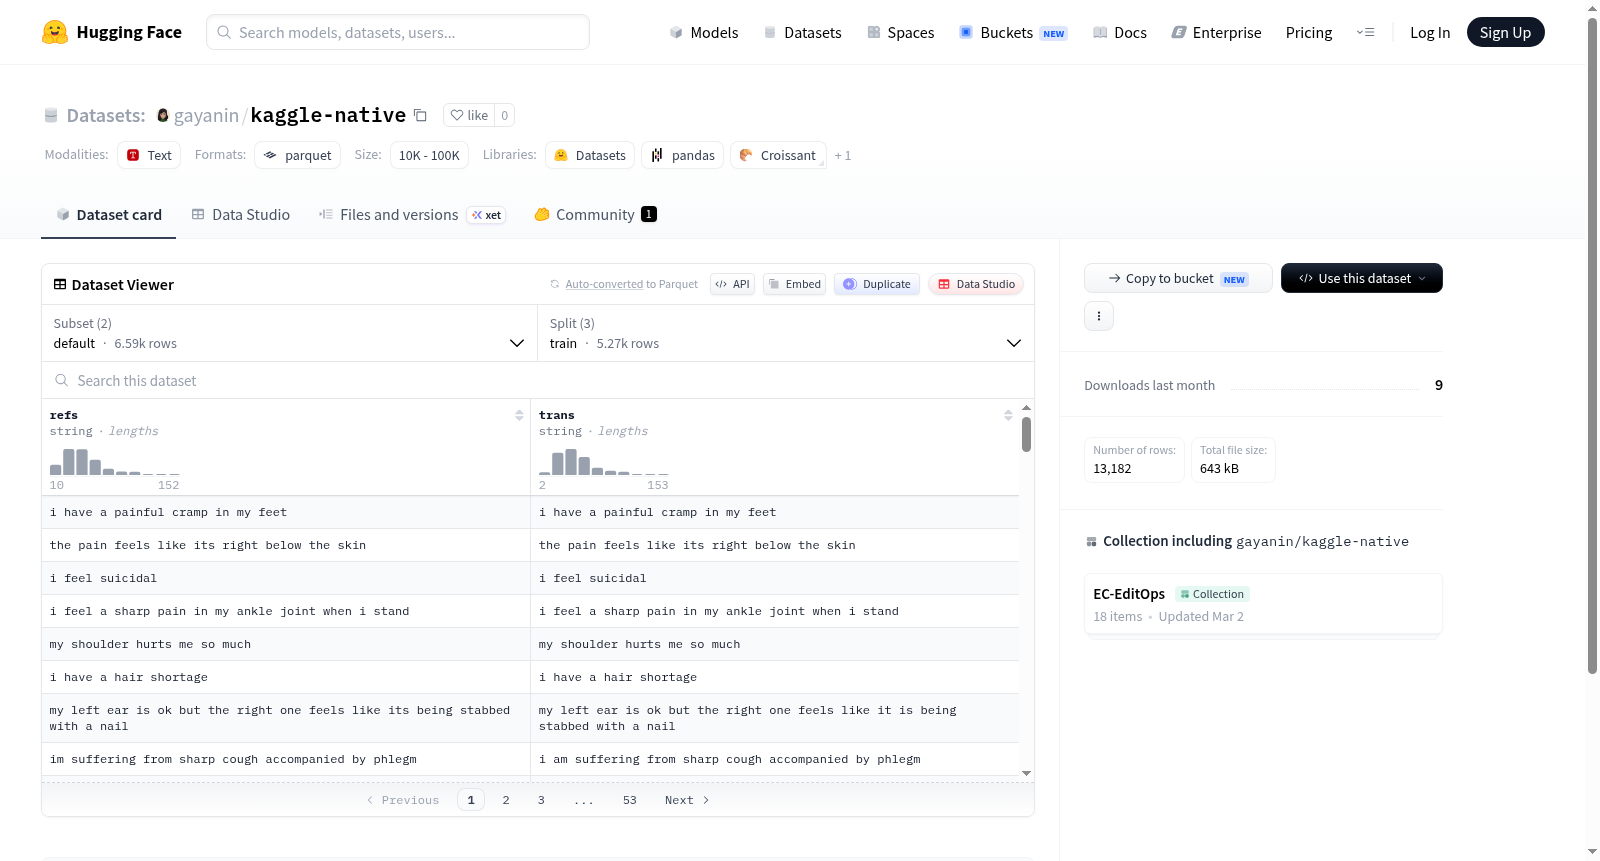Open the Datasets: breadcrumb link
The height and width of the screenshot is (861, 1600).
click(106, 115)
